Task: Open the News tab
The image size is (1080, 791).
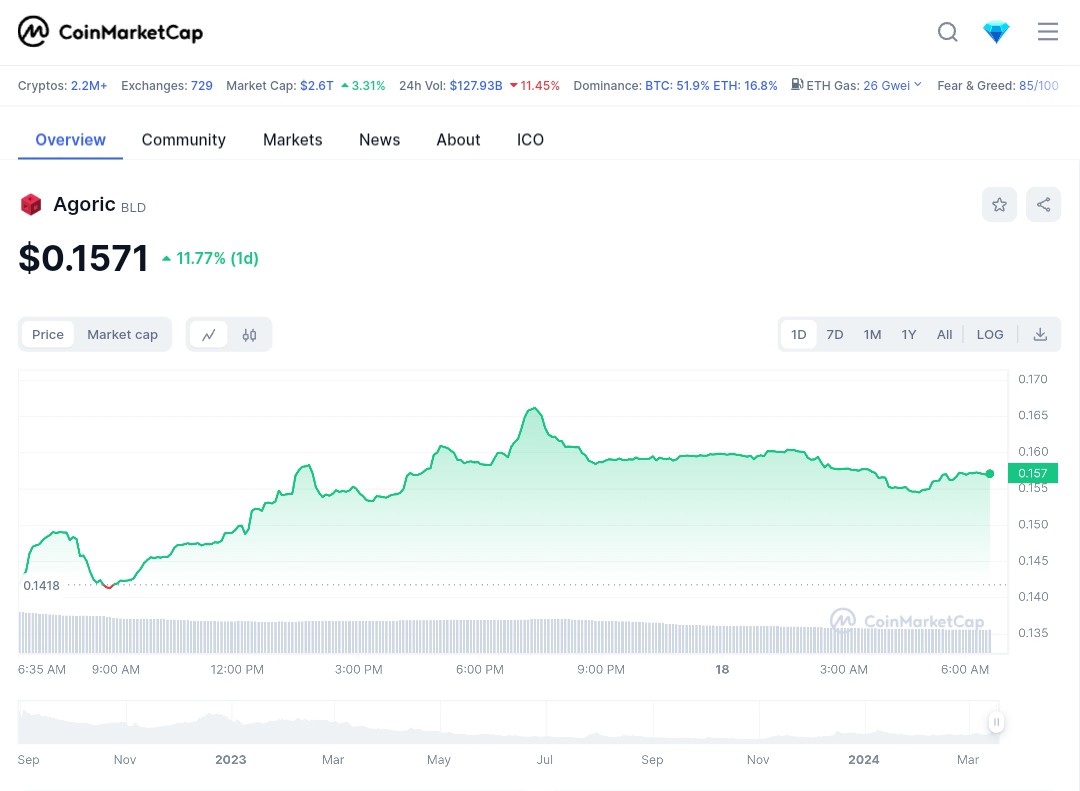Action: point(380,140)
